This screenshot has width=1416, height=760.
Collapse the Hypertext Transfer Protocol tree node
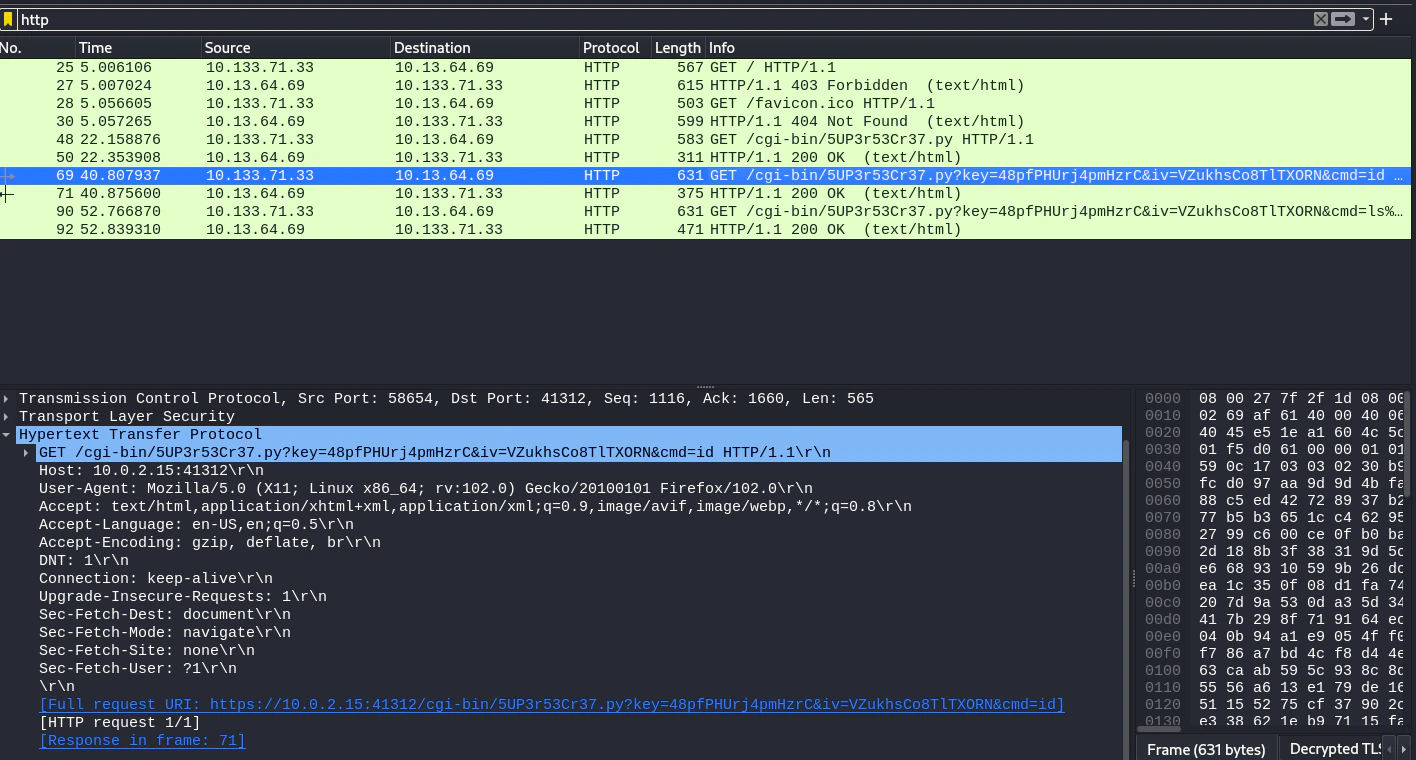point(7,435)
